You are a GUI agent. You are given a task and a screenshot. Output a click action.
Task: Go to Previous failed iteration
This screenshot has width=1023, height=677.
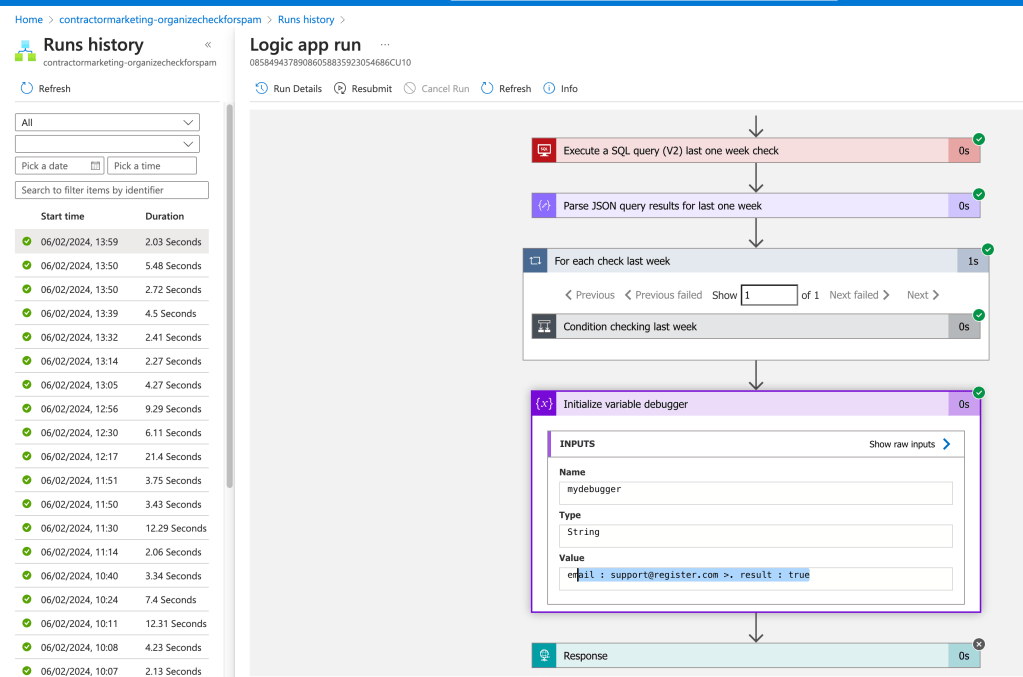pos(663,295)
